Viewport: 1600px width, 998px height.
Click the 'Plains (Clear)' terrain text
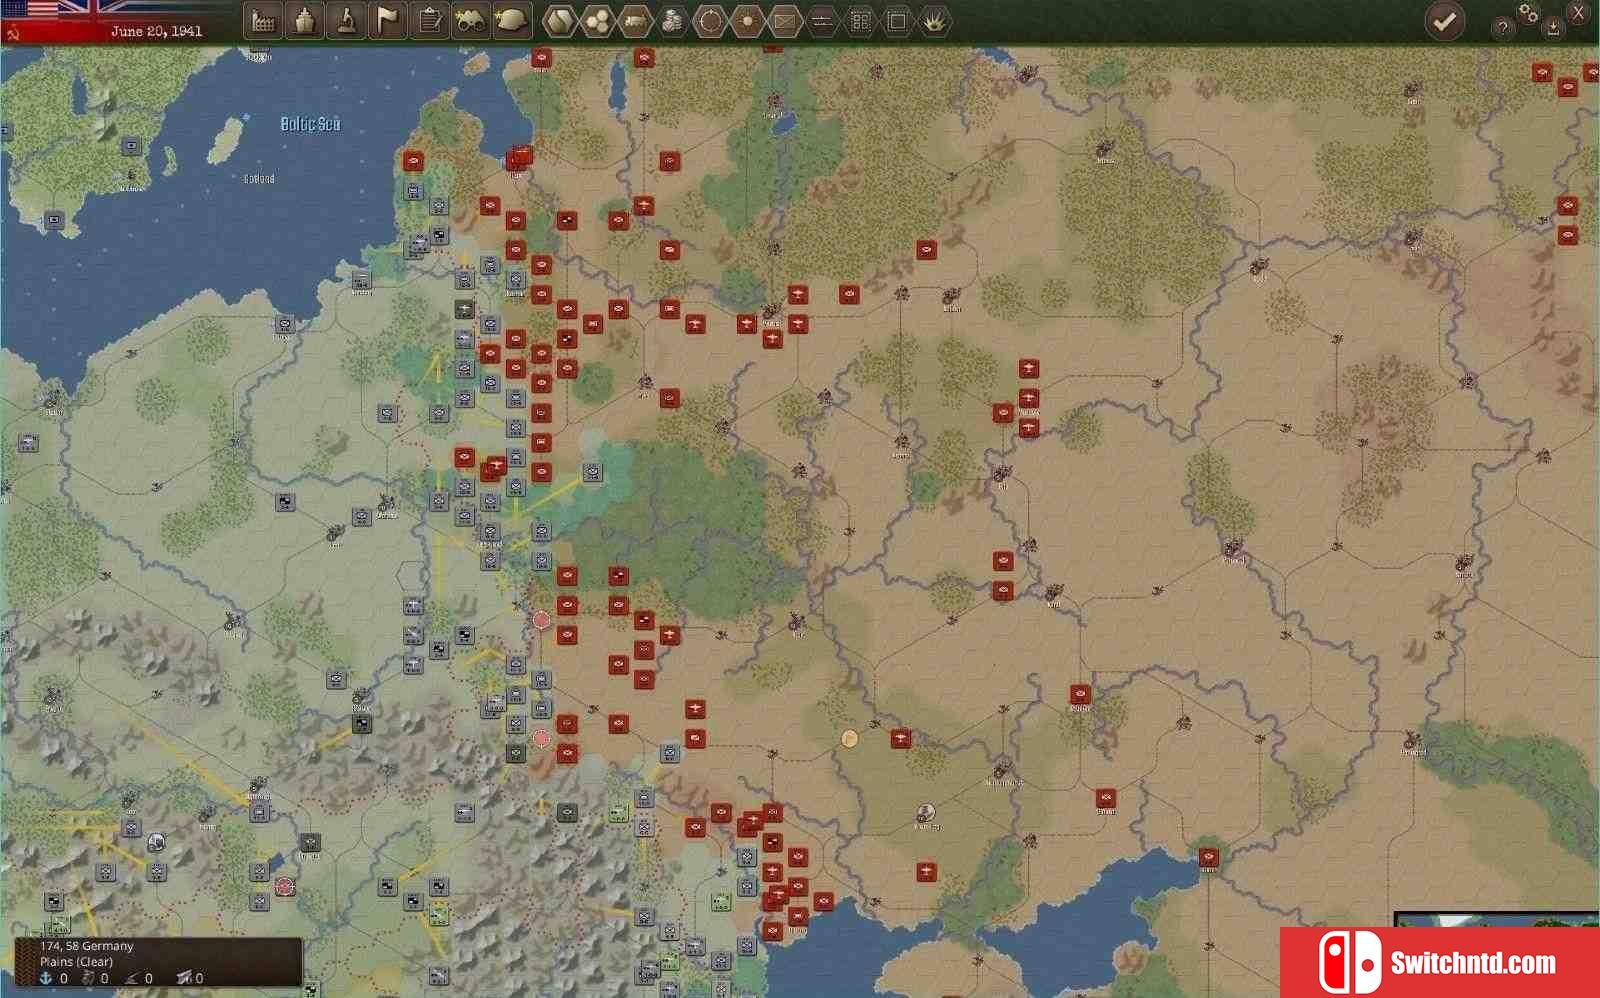(76, 962)
